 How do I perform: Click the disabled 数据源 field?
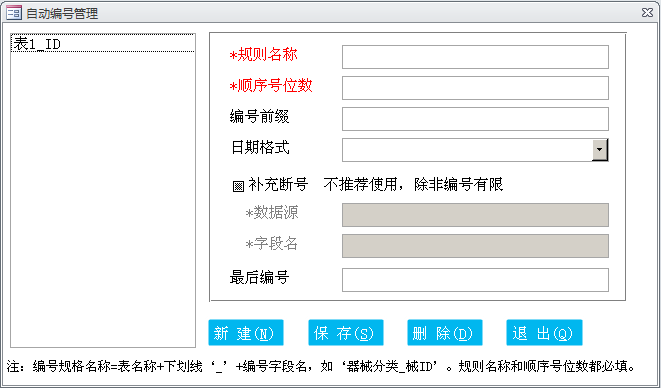coord(475,215)
